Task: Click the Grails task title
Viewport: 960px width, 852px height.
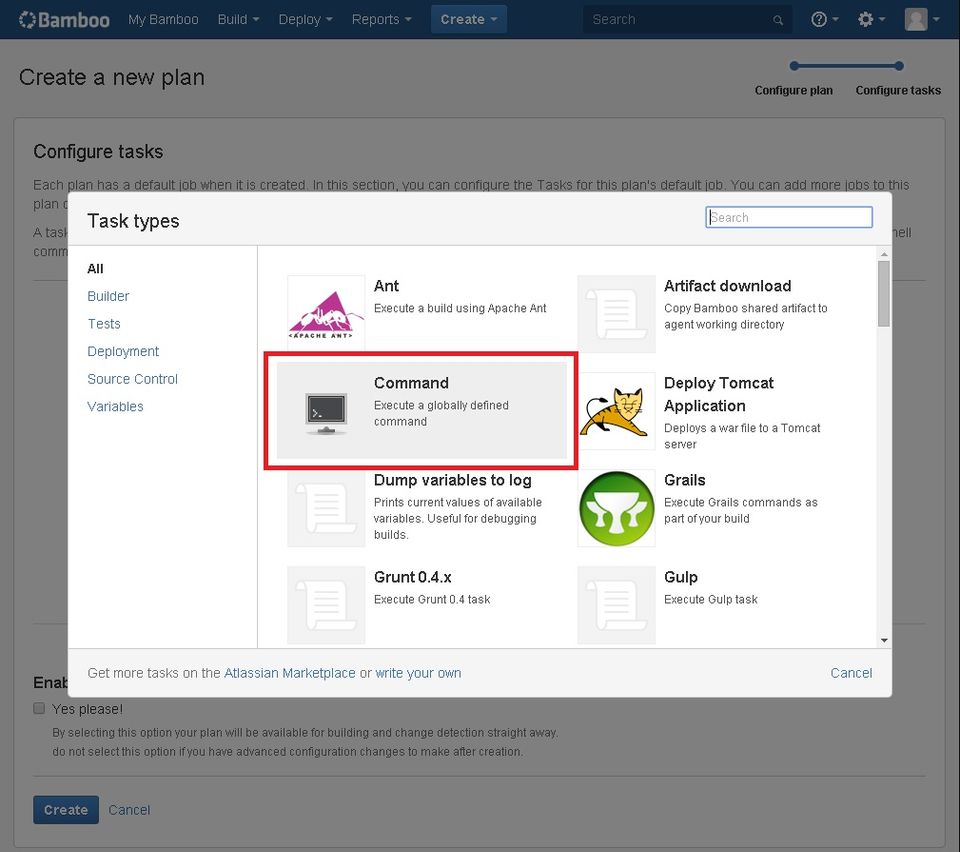Action: coord(684,480)
